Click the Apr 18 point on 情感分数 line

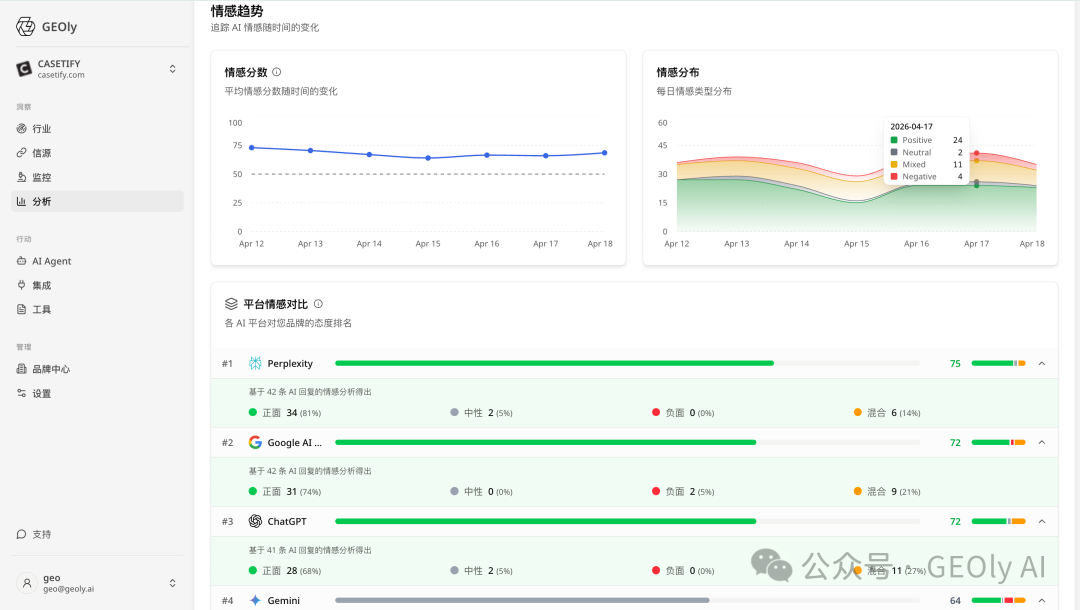(x=605, y=153)
